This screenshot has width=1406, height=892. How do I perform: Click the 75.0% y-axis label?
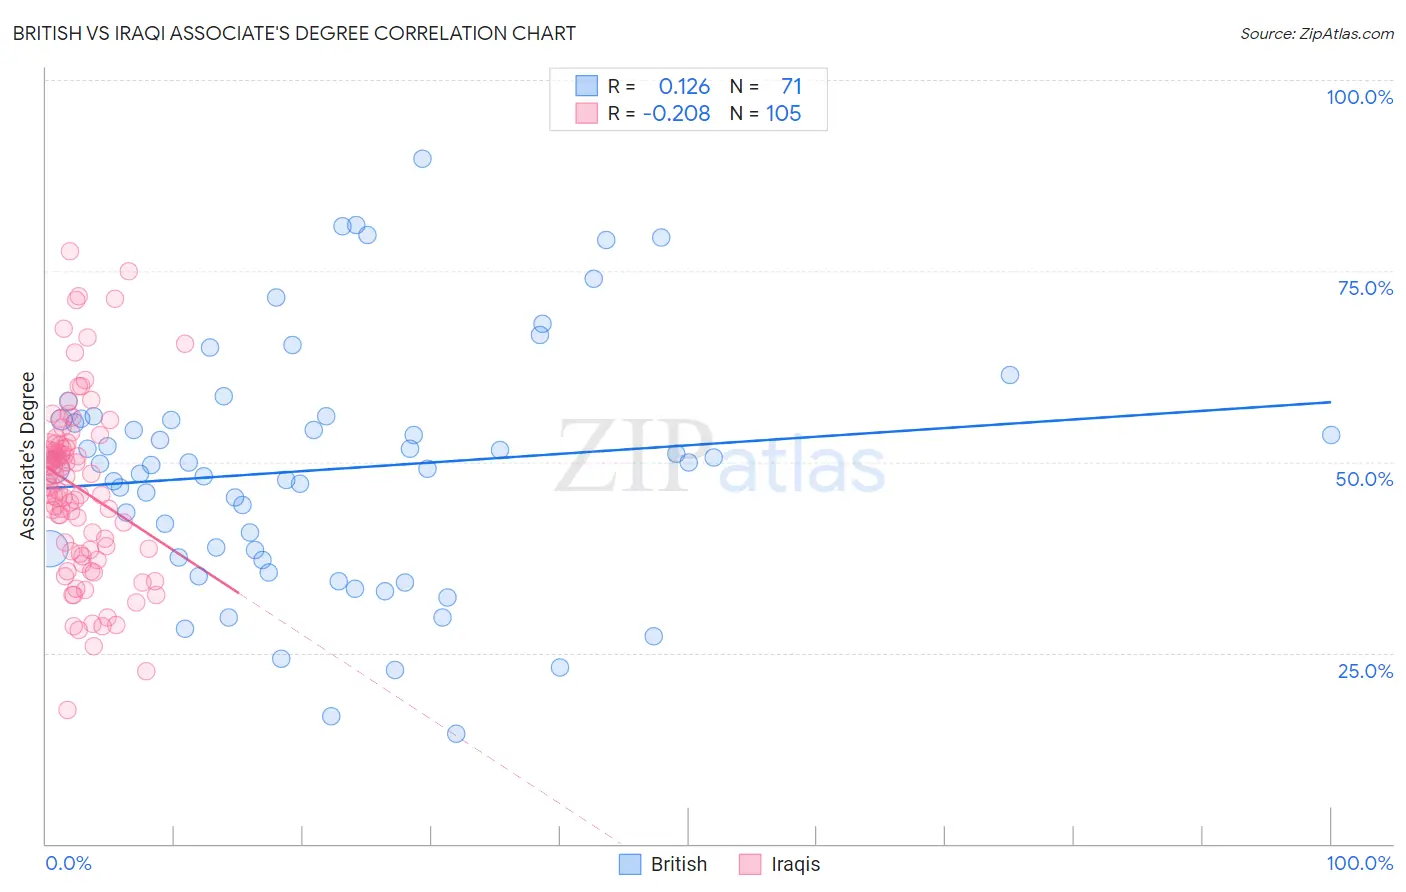click(x=1365, y=288)
